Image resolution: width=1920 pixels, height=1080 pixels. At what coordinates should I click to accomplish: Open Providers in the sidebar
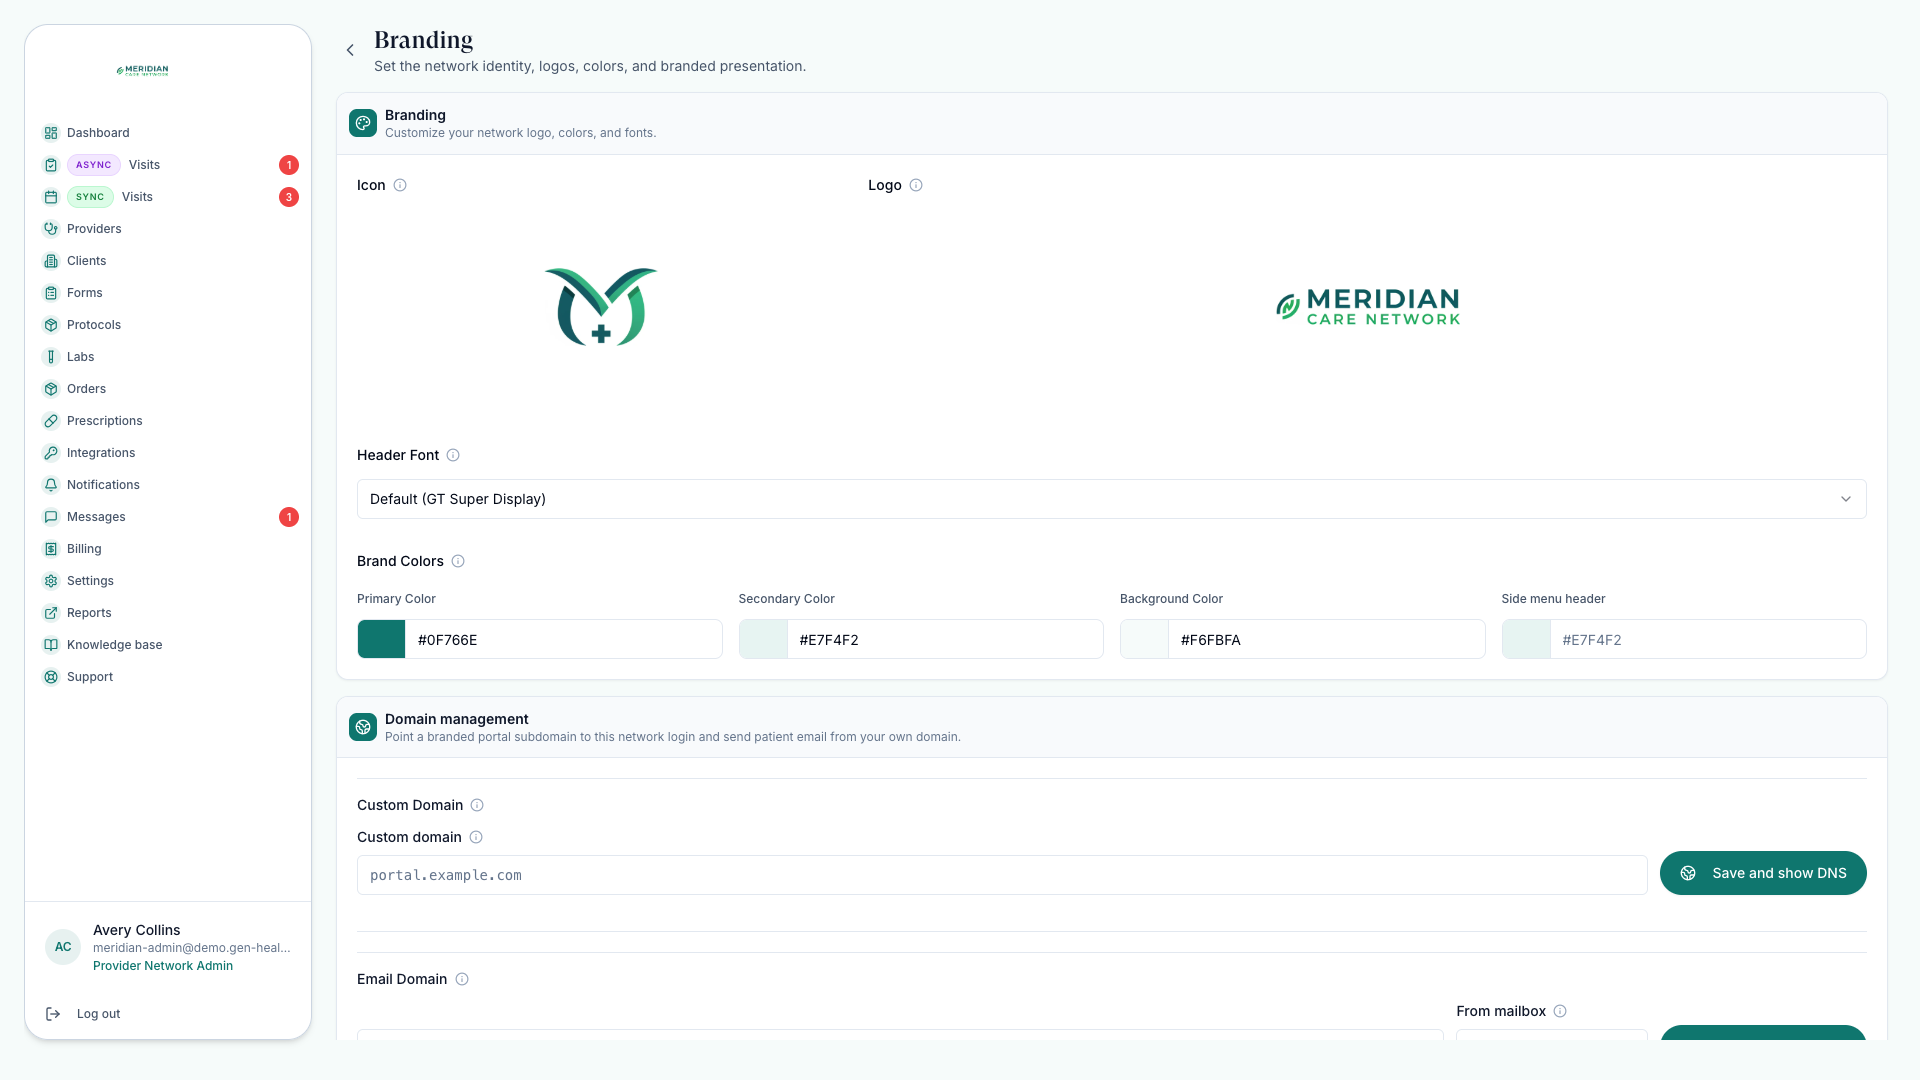[x=168, y=229]
